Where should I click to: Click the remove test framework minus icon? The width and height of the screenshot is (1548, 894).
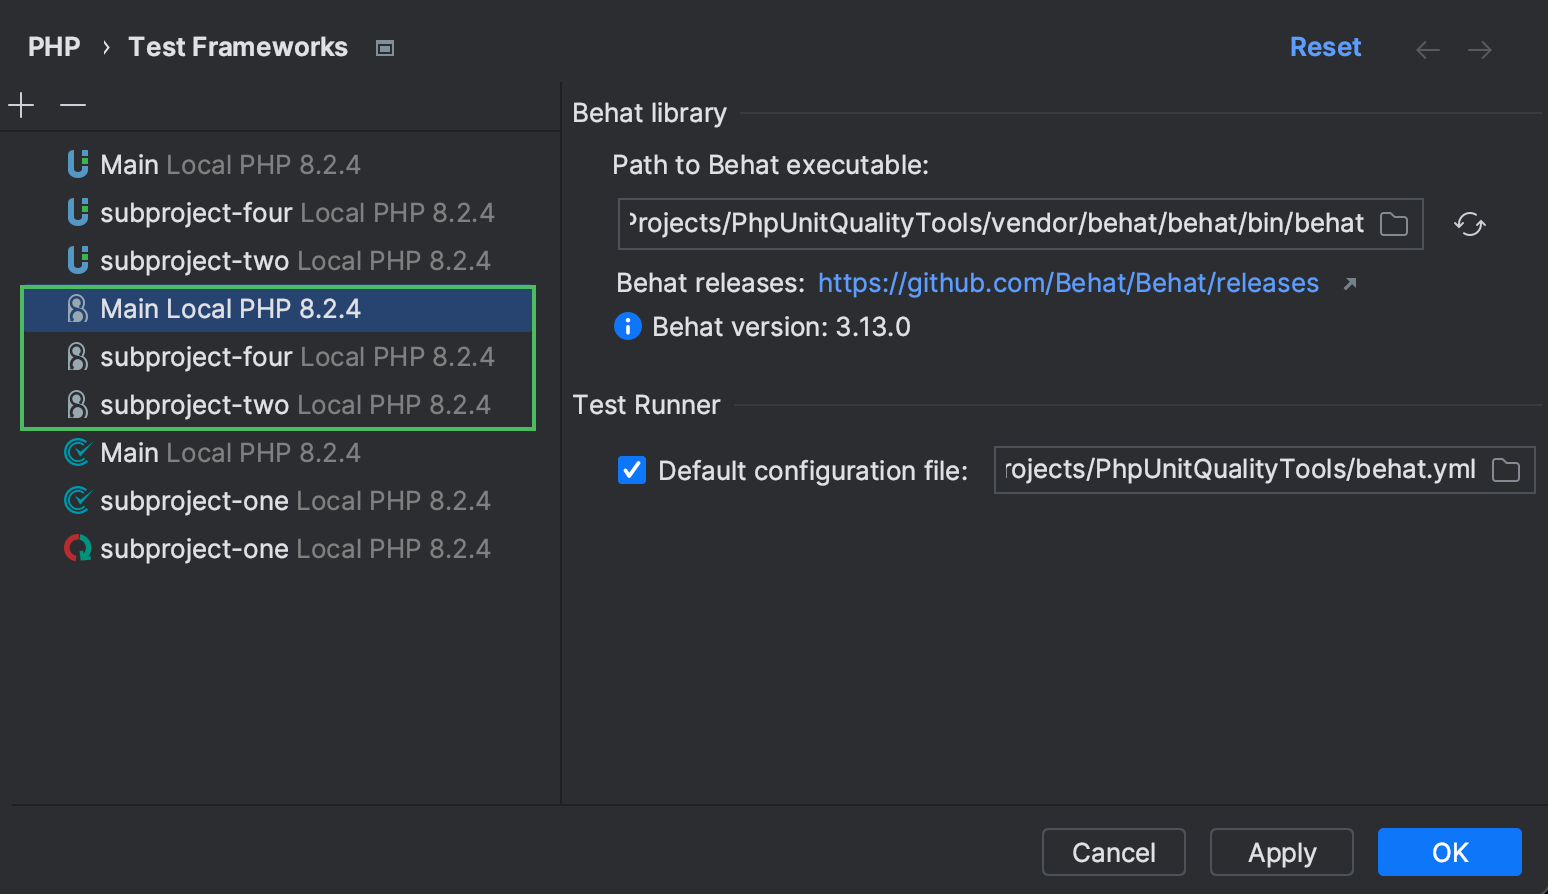pos(71,104)
